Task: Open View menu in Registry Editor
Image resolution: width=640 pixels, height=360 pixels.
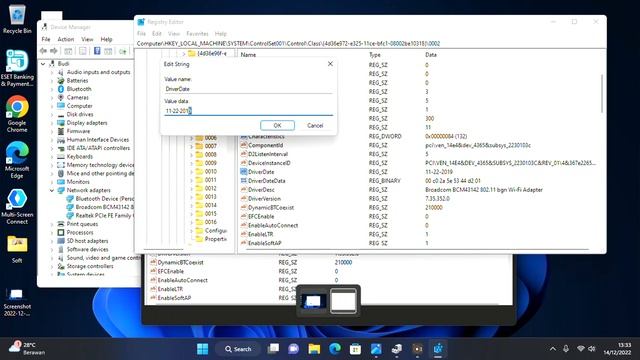Action: 174,33
